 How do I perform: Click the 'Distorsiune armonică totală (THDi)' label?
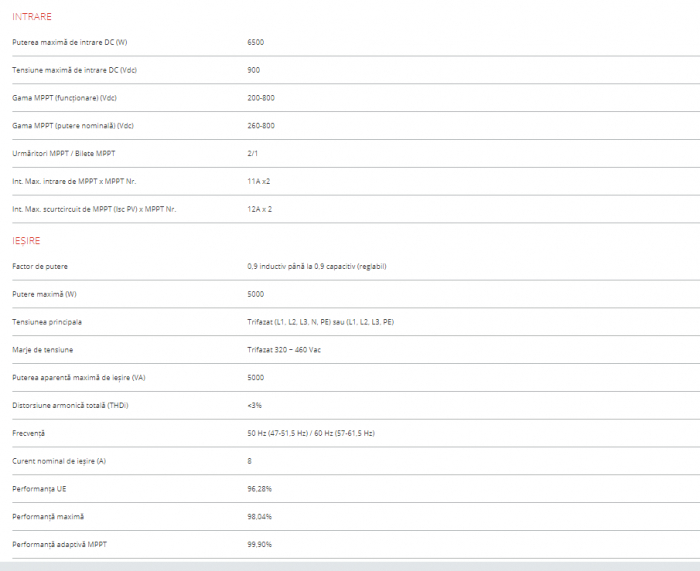70,405
